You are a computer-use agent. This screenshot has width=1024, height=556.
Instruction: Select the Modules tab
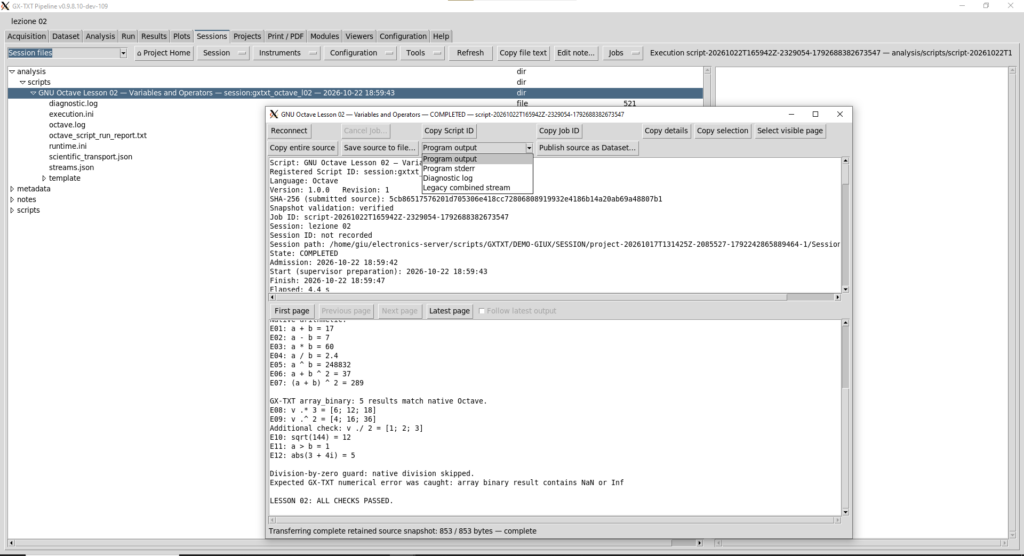pyautogui.click(x=325, y=37)
